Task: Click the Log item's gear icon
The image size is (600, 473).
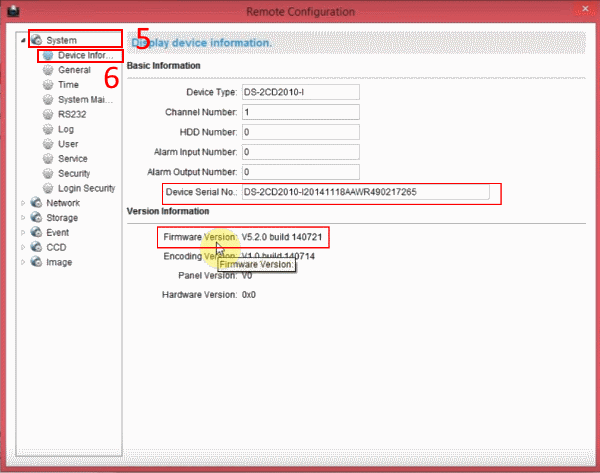Action: tap(47, 130)
